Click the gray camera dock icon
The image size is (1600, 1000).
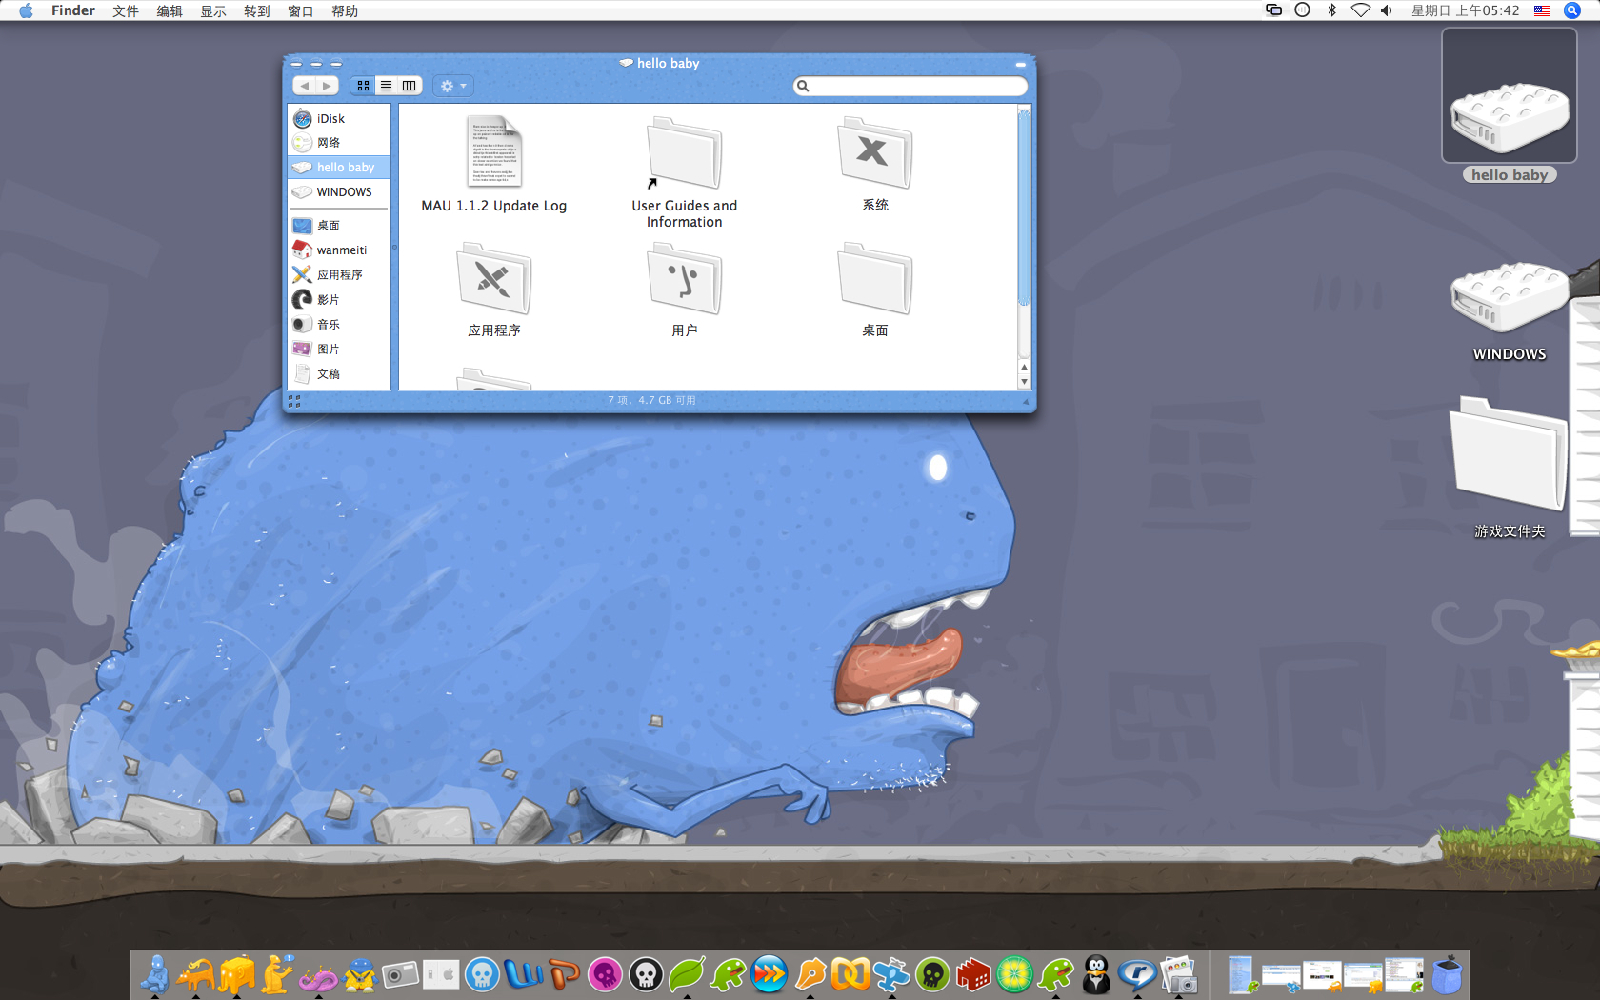click(x=400, y=975)
